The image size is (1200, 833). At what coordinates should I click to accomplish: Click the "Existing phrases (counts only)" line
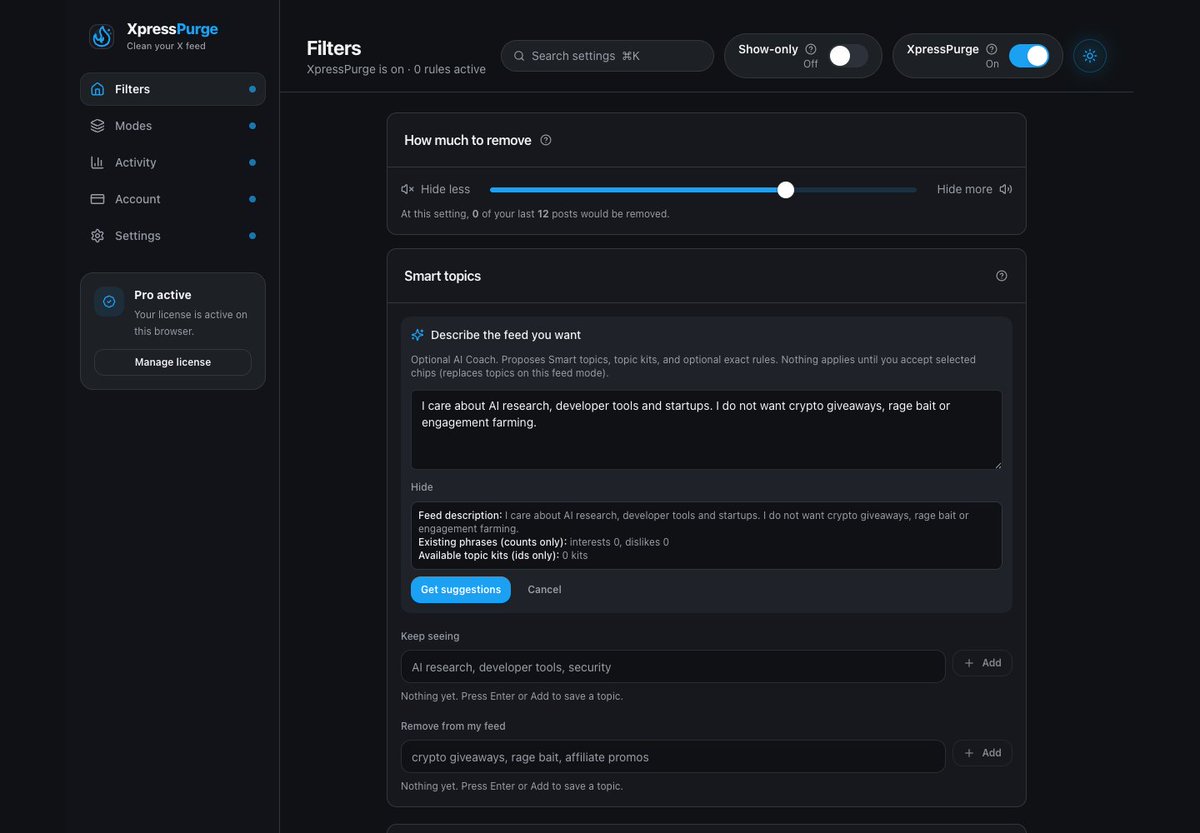(544, 542)
